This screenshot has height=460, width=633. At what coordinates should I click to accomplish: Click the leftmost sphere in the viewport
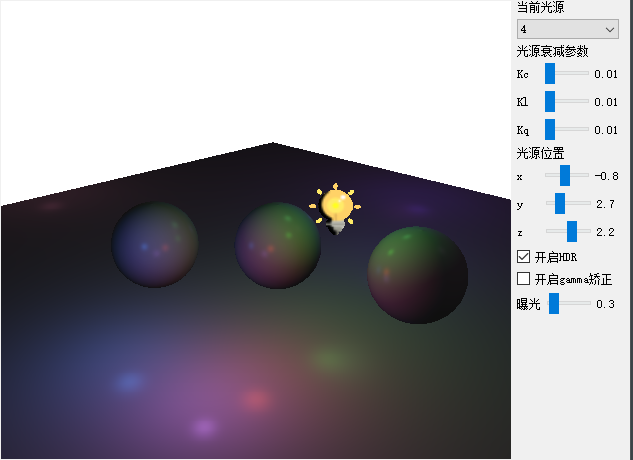(155, 245)
